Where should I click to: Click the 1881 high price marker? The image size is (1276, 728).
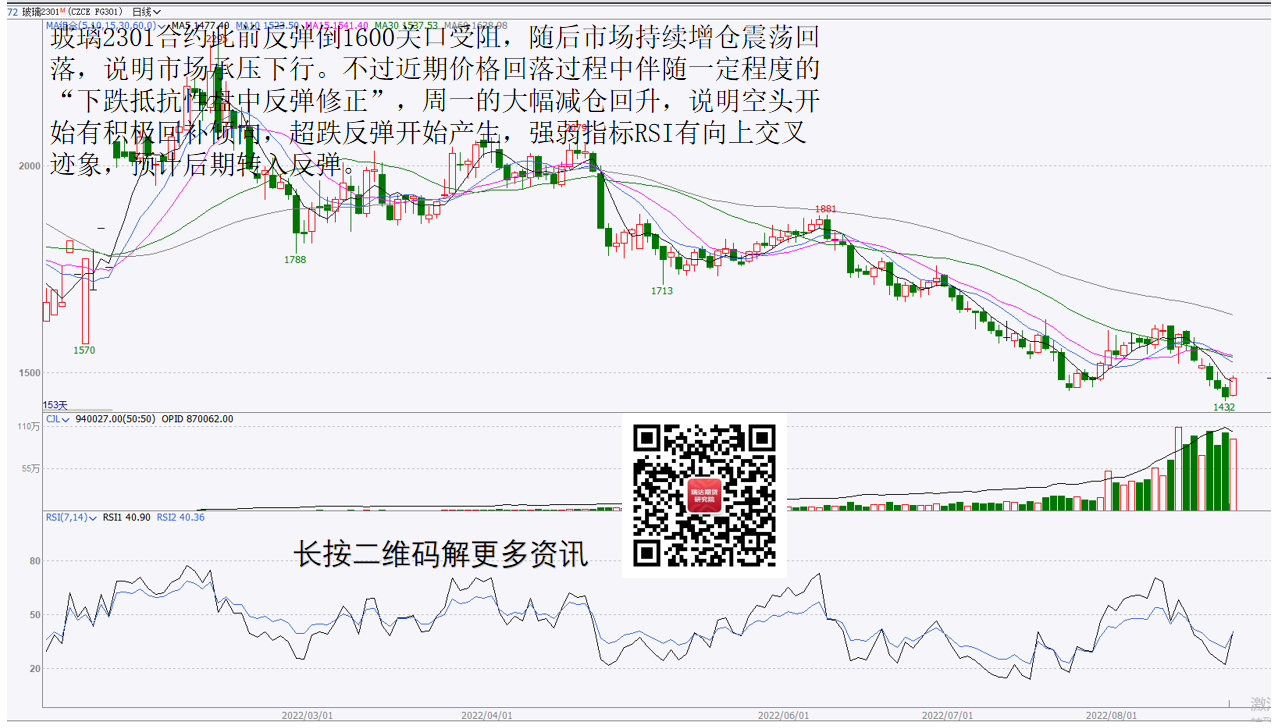pyautogui.click(x=825, y=209)
